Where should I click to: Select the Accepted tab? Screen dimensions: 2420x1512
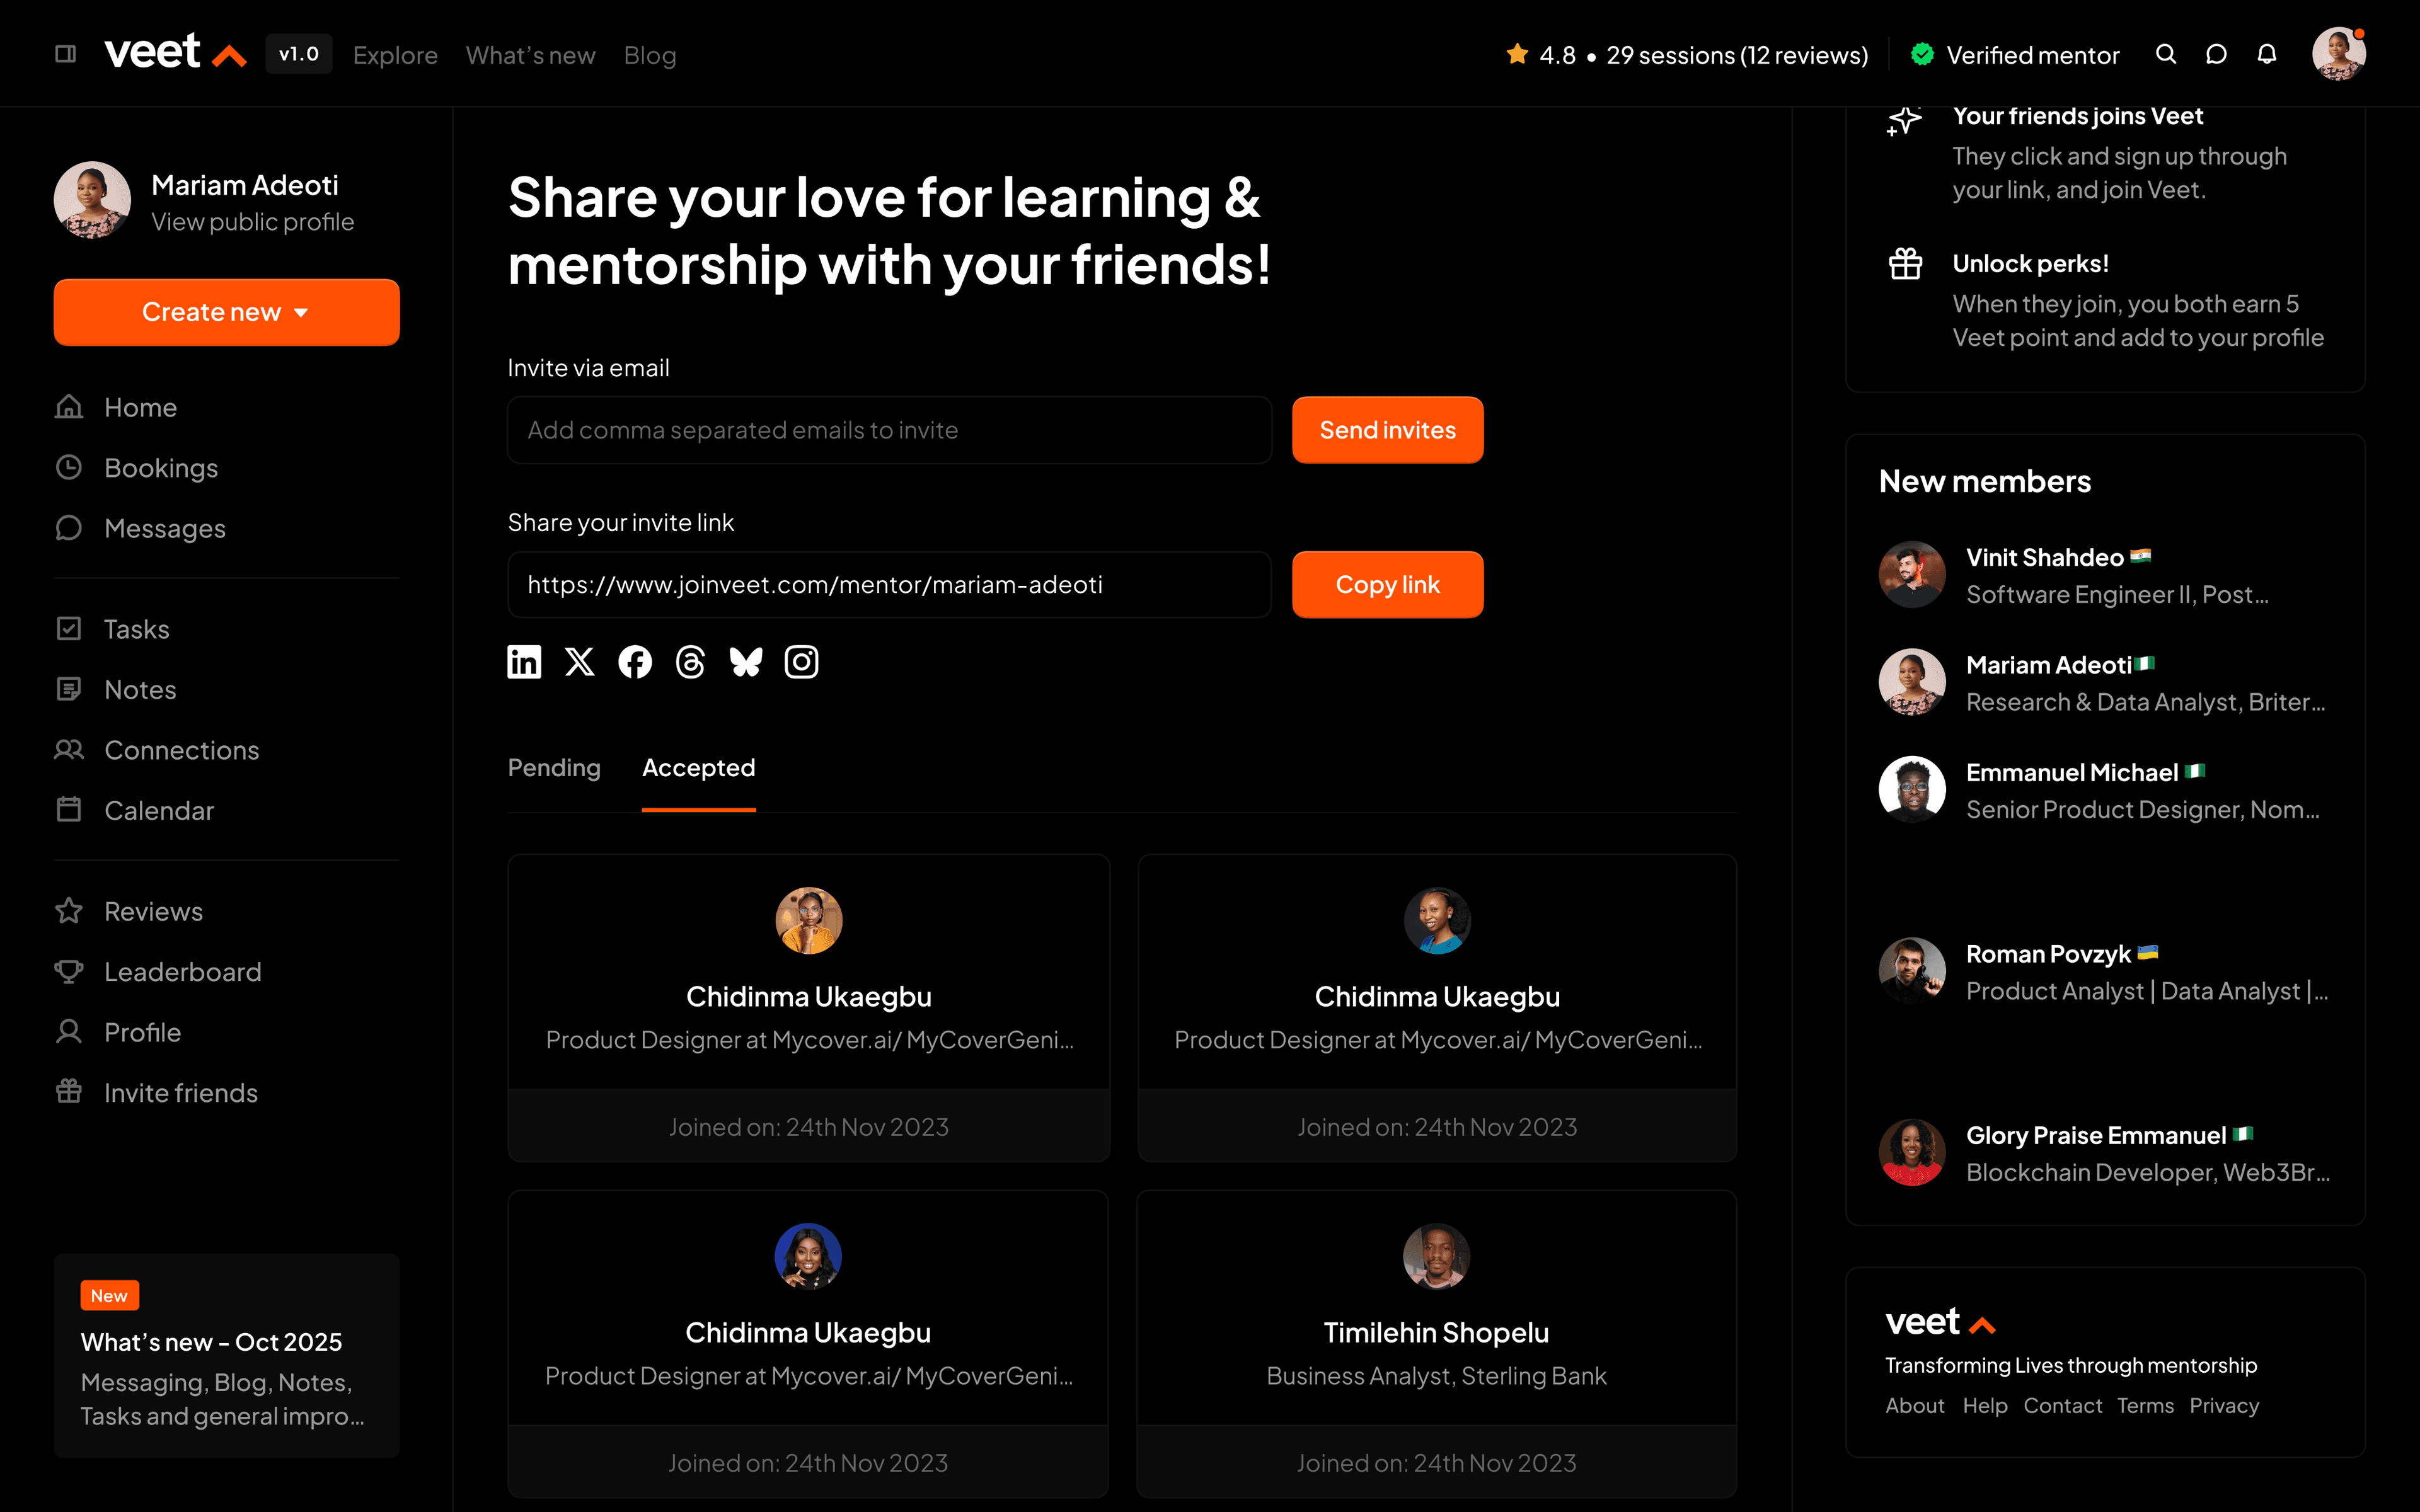coord(699,768)
